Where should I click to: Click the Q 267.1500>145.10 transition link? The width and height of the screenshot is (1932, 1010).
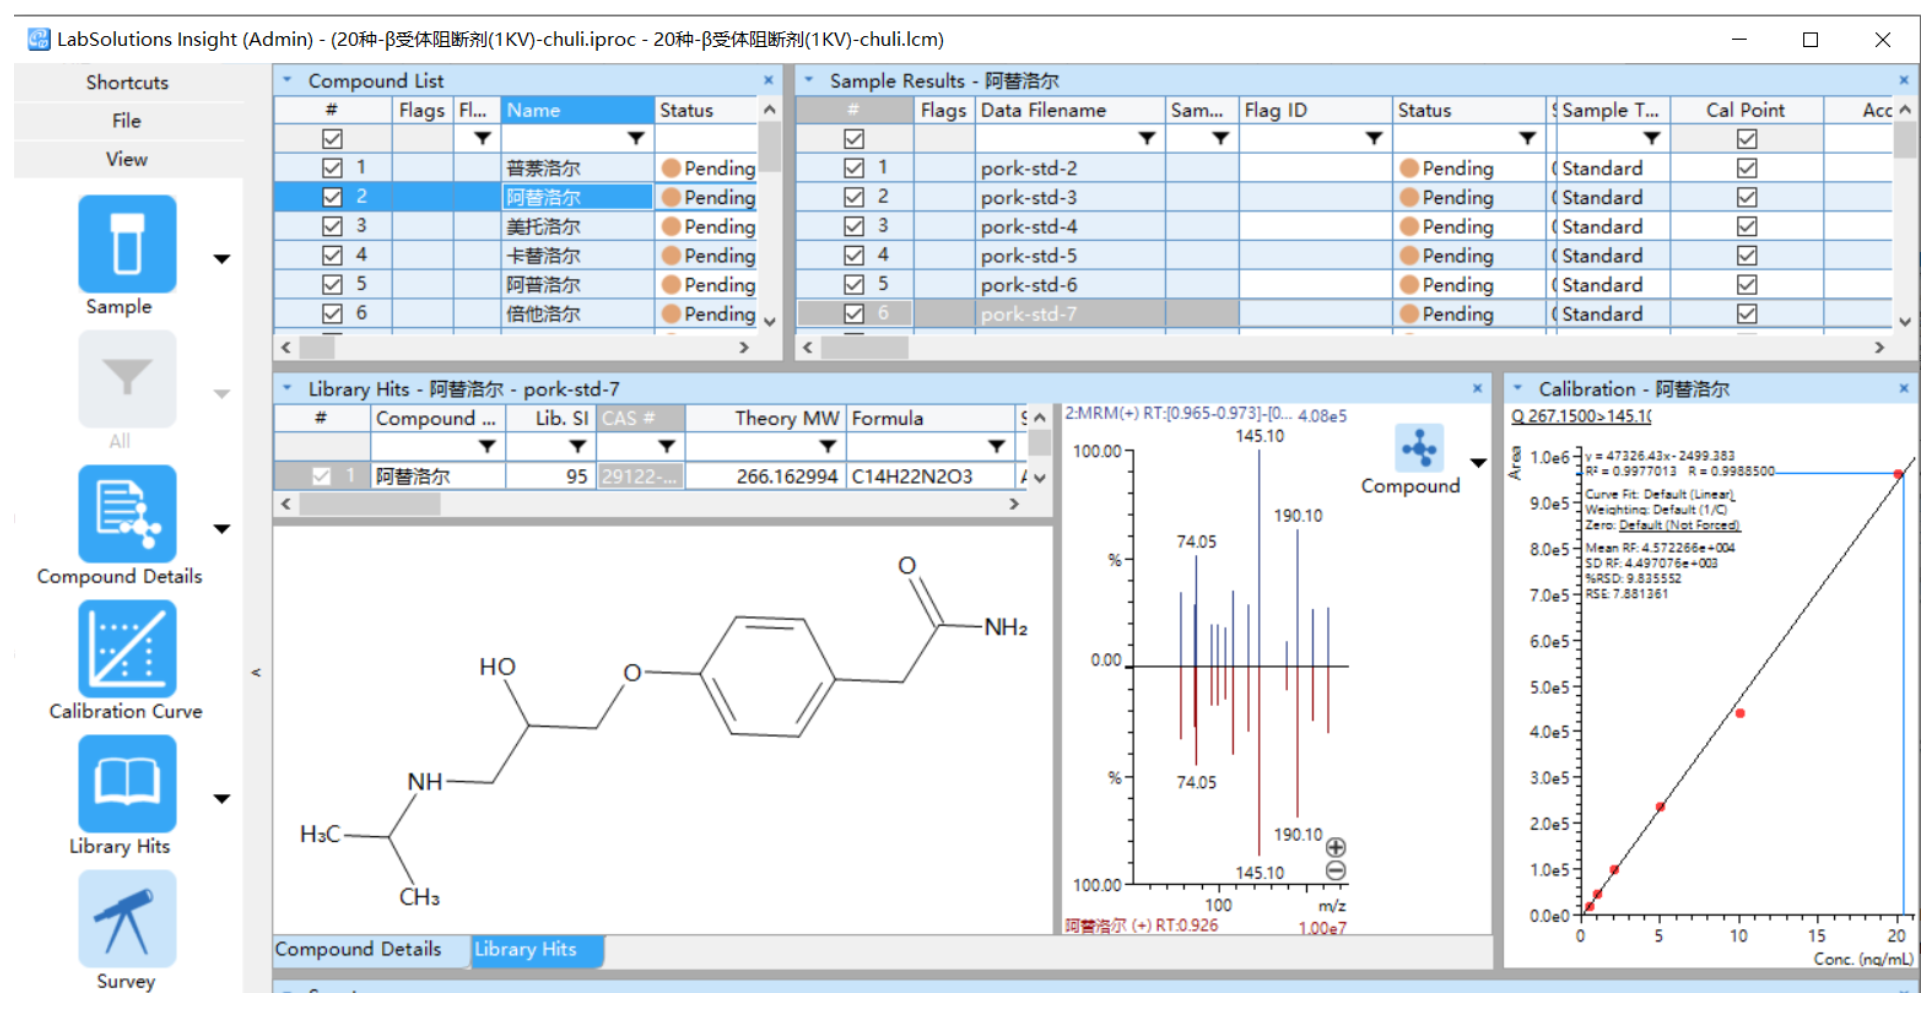[1580, 416]
